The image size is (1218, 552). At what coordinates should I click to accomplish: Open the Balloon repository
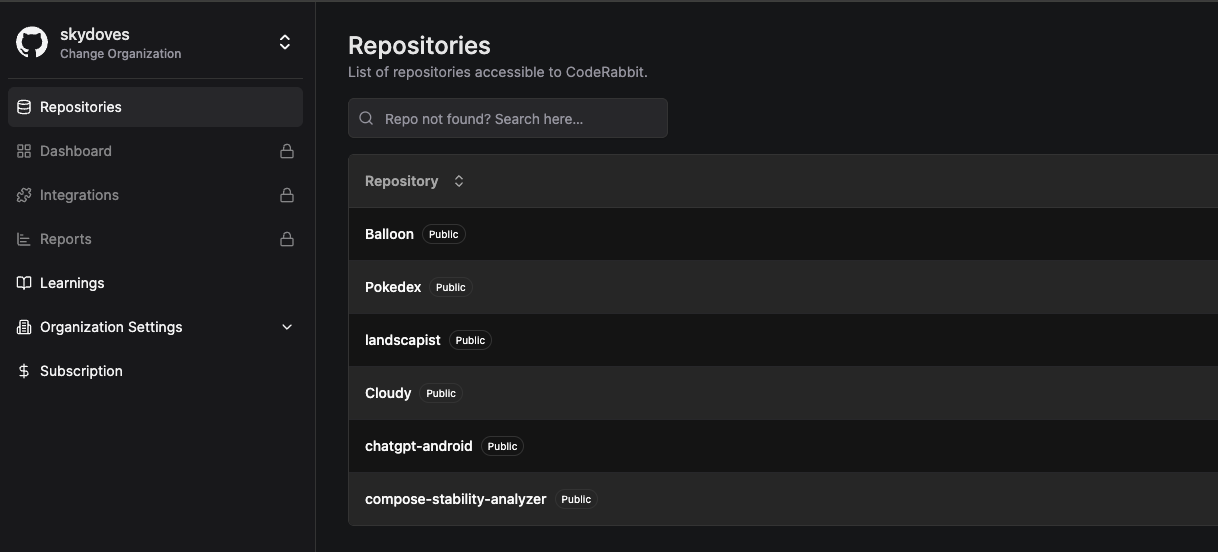(389, 234)
